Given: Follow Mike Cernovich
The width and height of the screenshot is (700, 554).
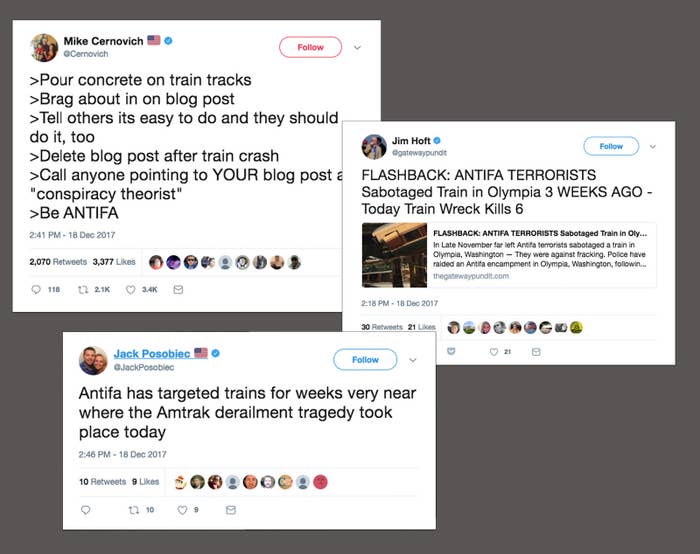Looking at the screenshot, I should [x=310, y=47].
